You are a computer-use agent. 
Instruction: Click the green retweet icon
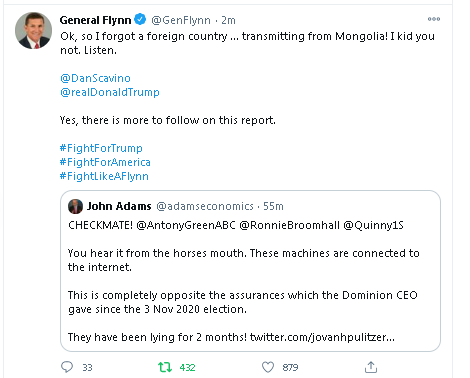165,367
